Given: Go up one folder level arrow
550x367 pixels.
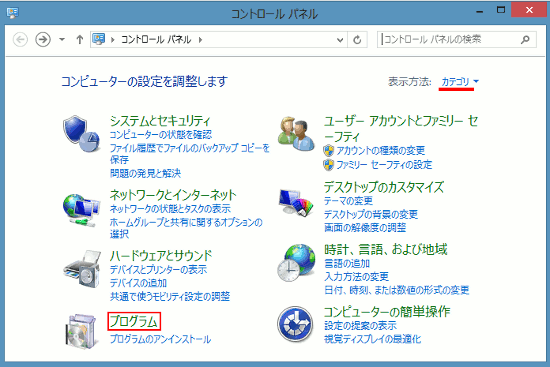Looking at the screenshot, I should [80, 40].
